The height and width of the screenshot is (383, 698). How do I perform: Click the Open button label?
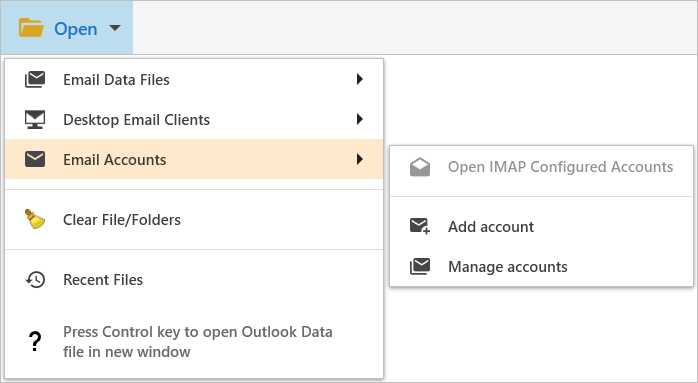(x=76, y=29)
